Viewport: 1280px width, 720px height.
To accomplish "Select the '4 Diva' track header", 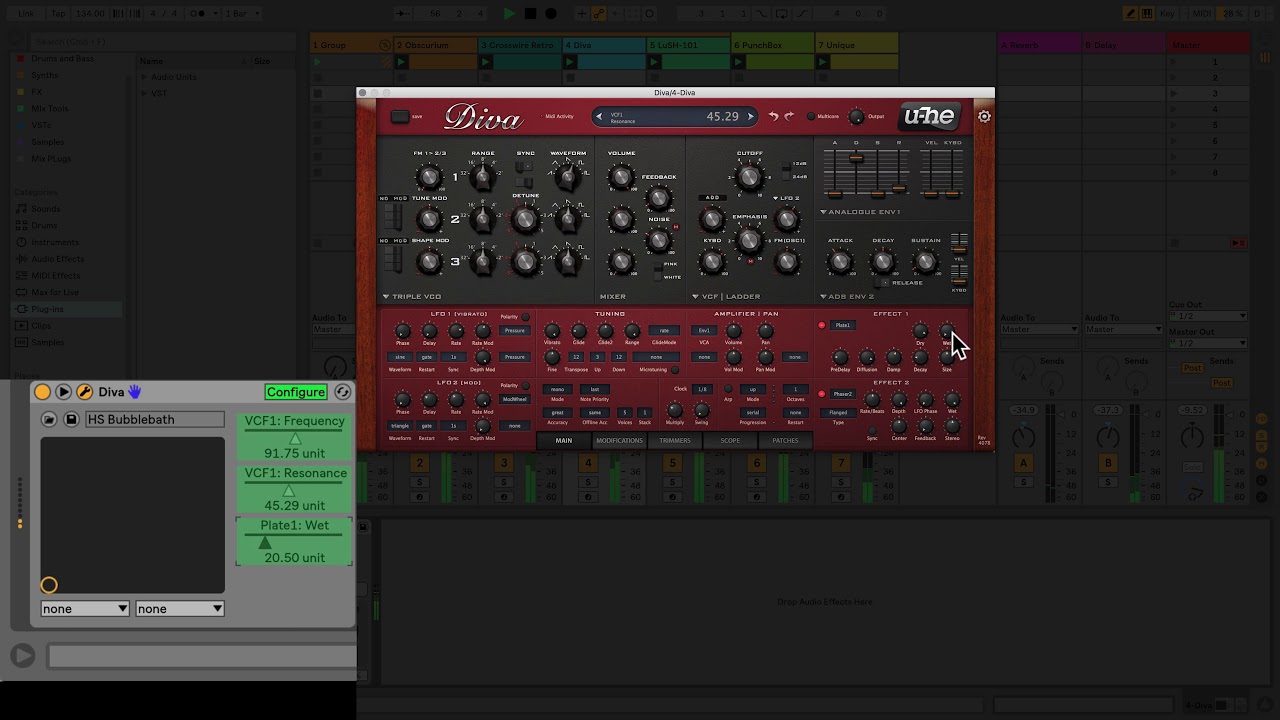I will tap(604, 45).
